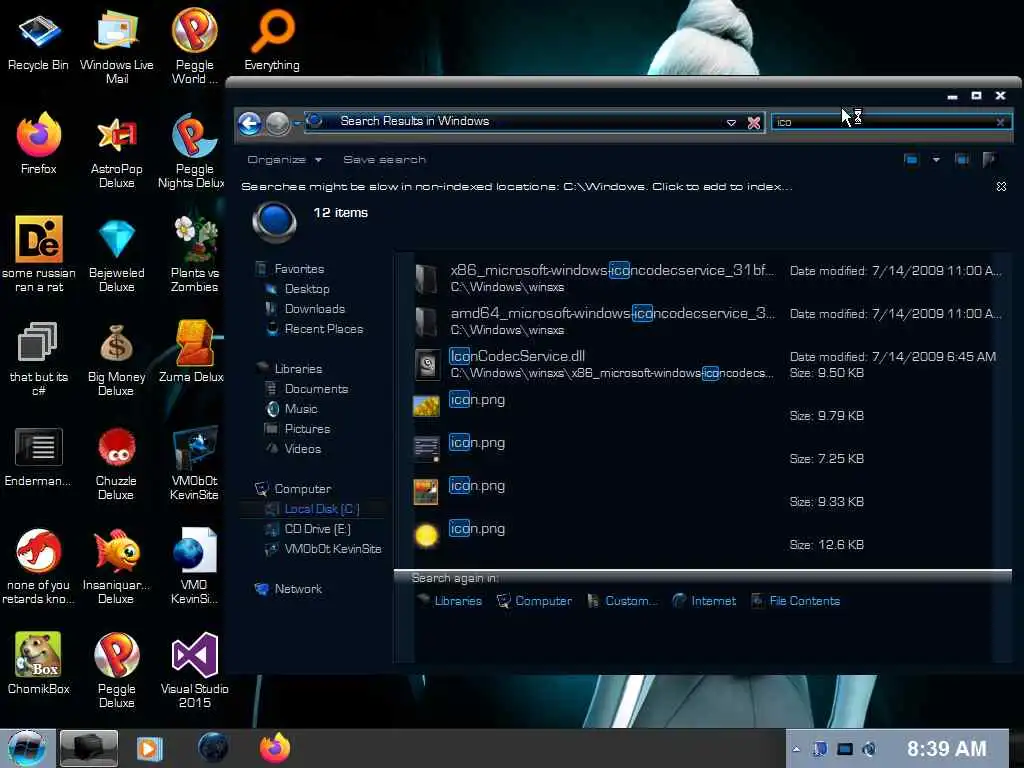Select Local Disk (C:) in the tree

coord(321,509)
